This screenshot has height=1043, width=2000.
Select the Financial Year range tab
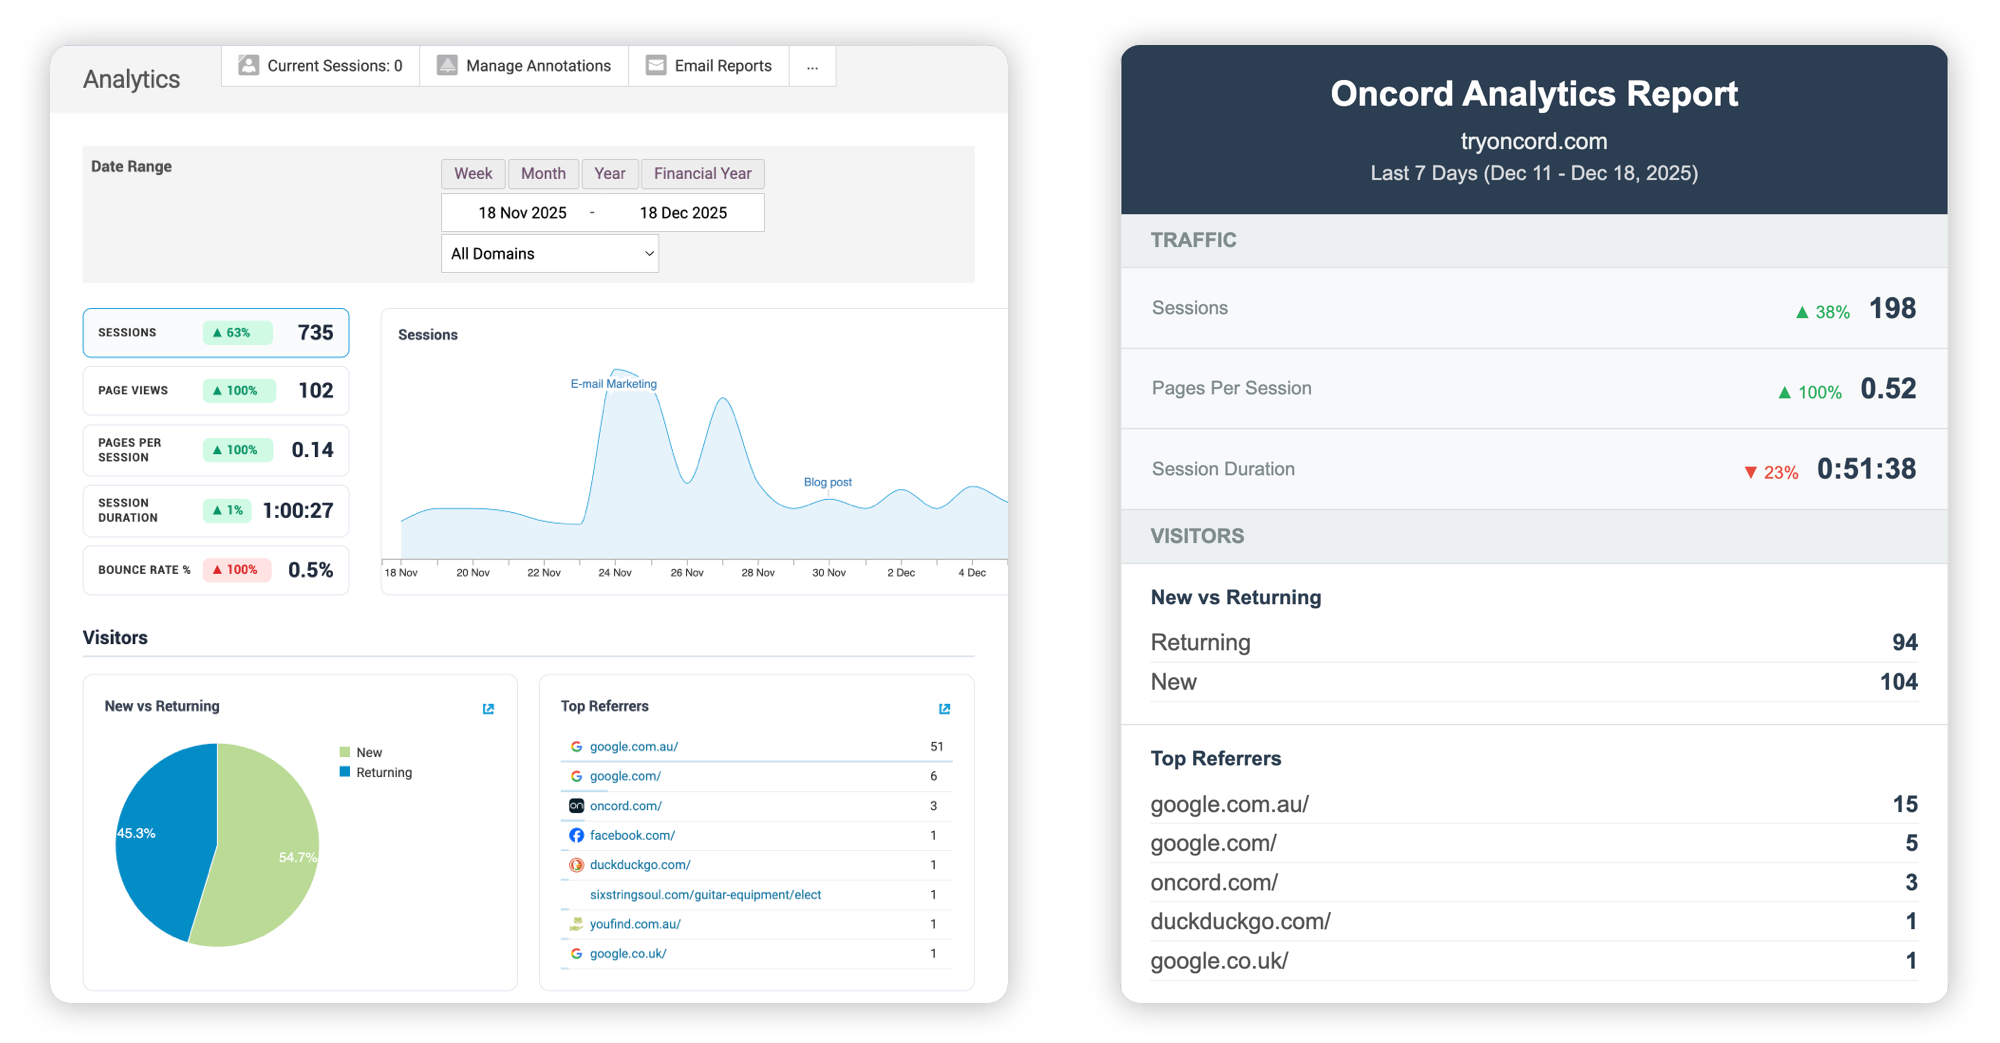tap(702, 174)
